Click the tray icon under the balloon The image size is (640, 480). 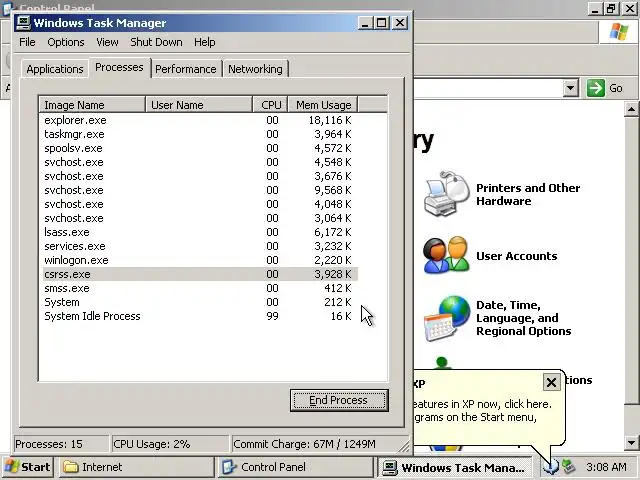pyautogui.click(x=551, y=467)
